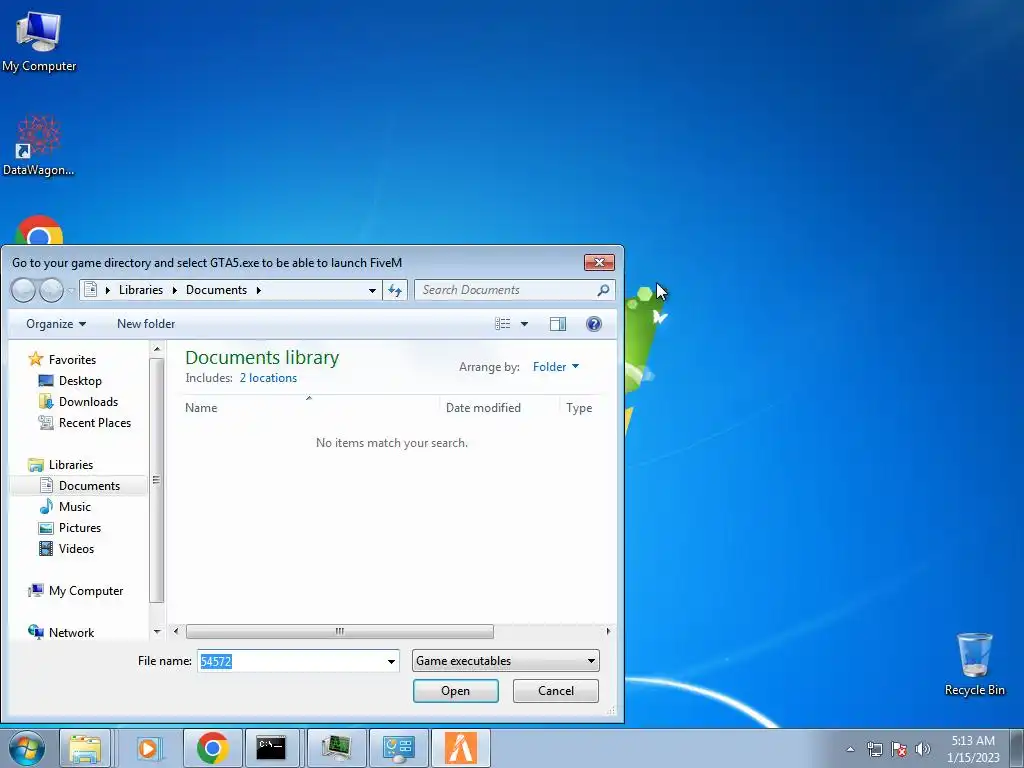Open the Arrange by Folder dropdown
The width and height of the screenshot is (1024, 768).
[556, 366]
